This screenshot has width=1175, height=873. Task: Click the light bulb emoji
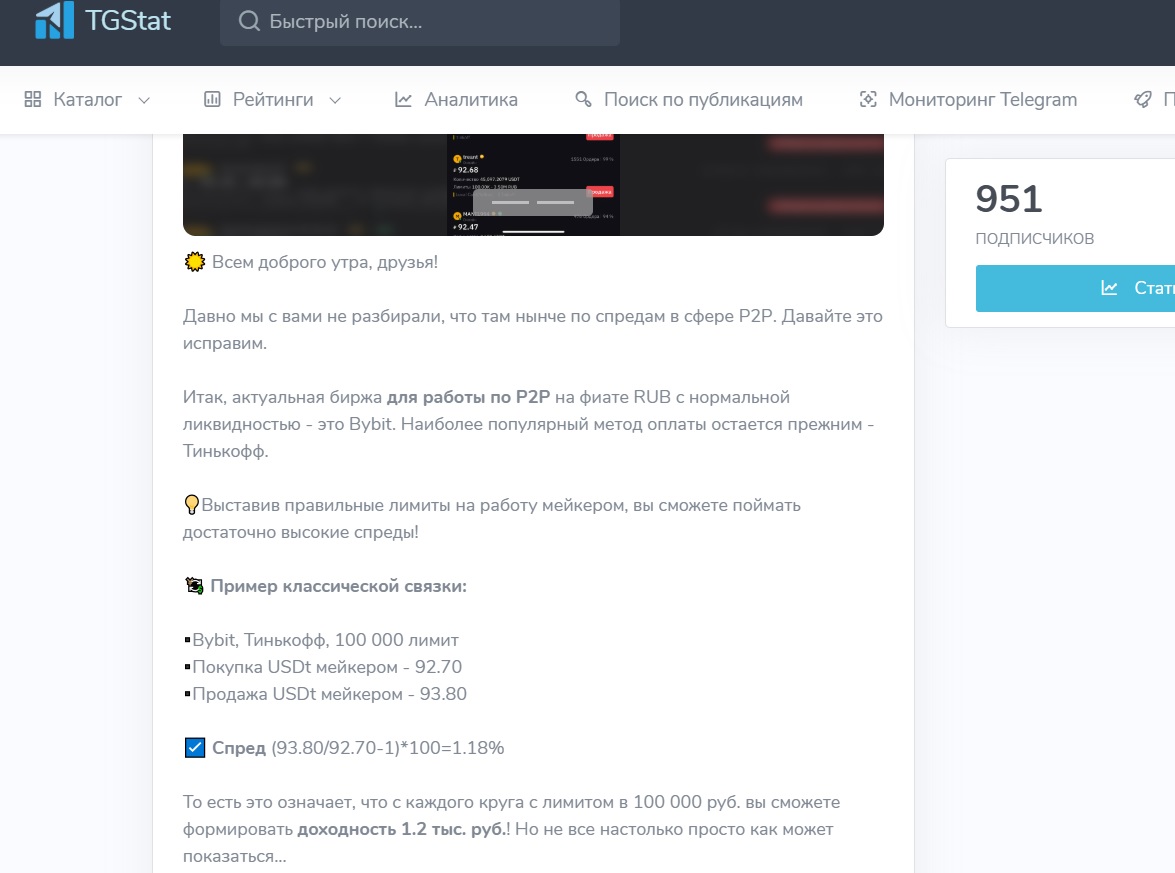191,505
